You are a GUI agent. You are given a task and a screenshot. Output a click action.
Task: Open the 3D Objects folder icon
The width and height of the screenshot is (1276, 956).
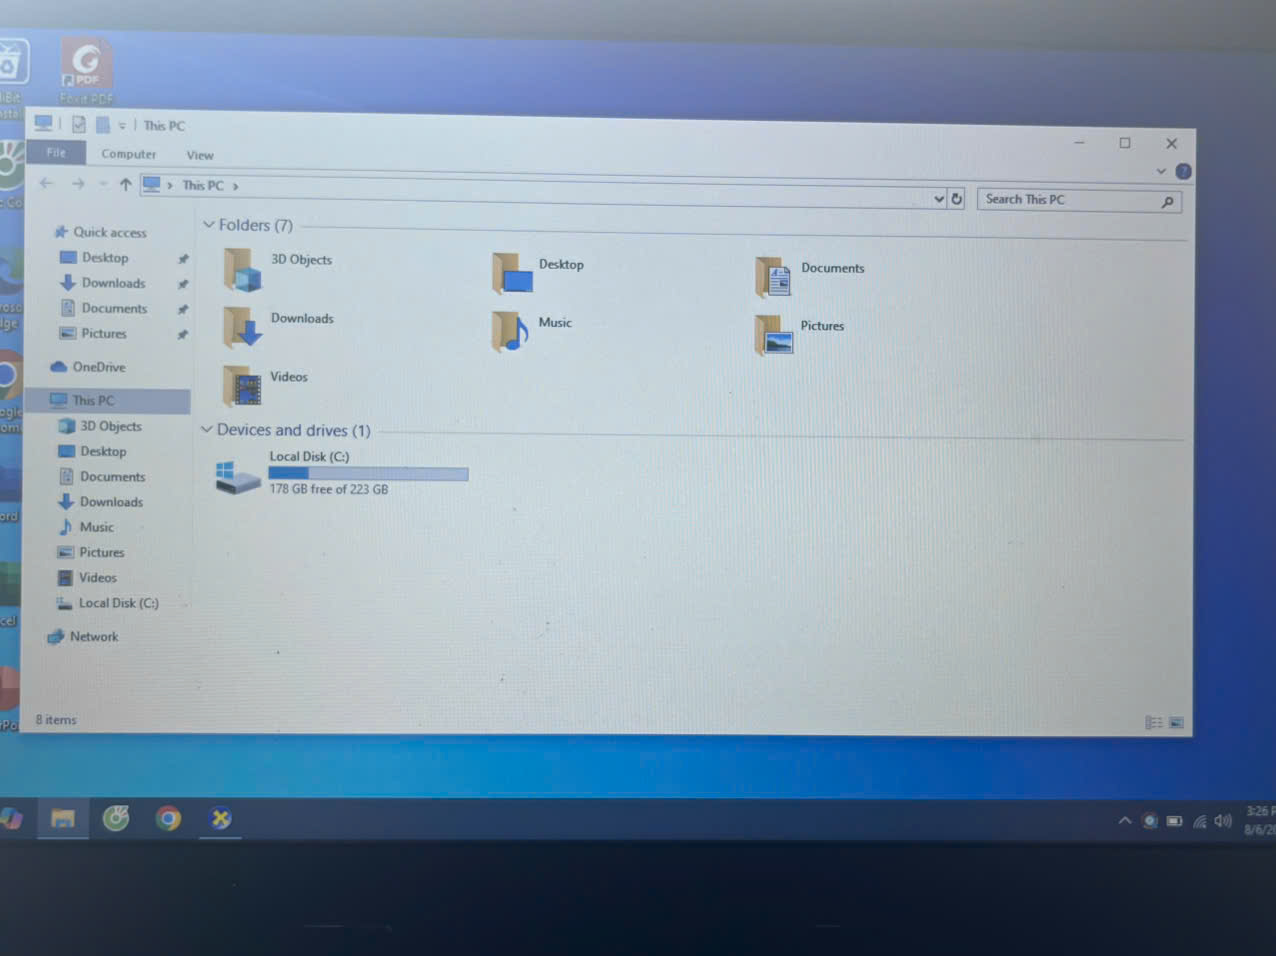pos(243,270)
